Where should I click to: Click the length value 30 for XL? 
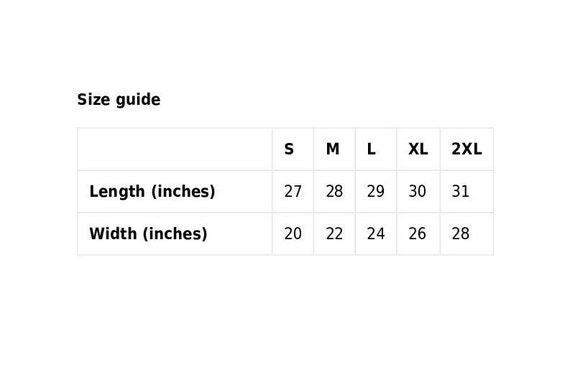pyautogui.click(x=417, y=192)
